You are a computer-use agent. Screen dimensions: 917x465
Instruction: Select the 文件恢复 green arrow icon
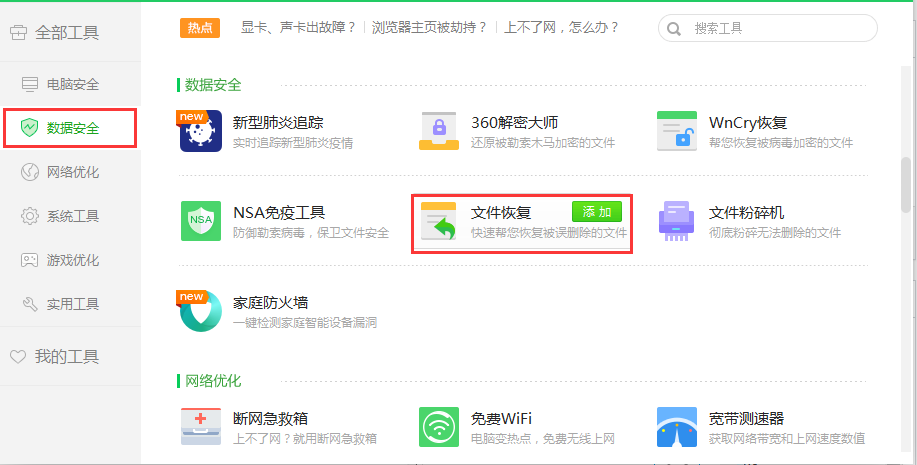coord(439,221)
